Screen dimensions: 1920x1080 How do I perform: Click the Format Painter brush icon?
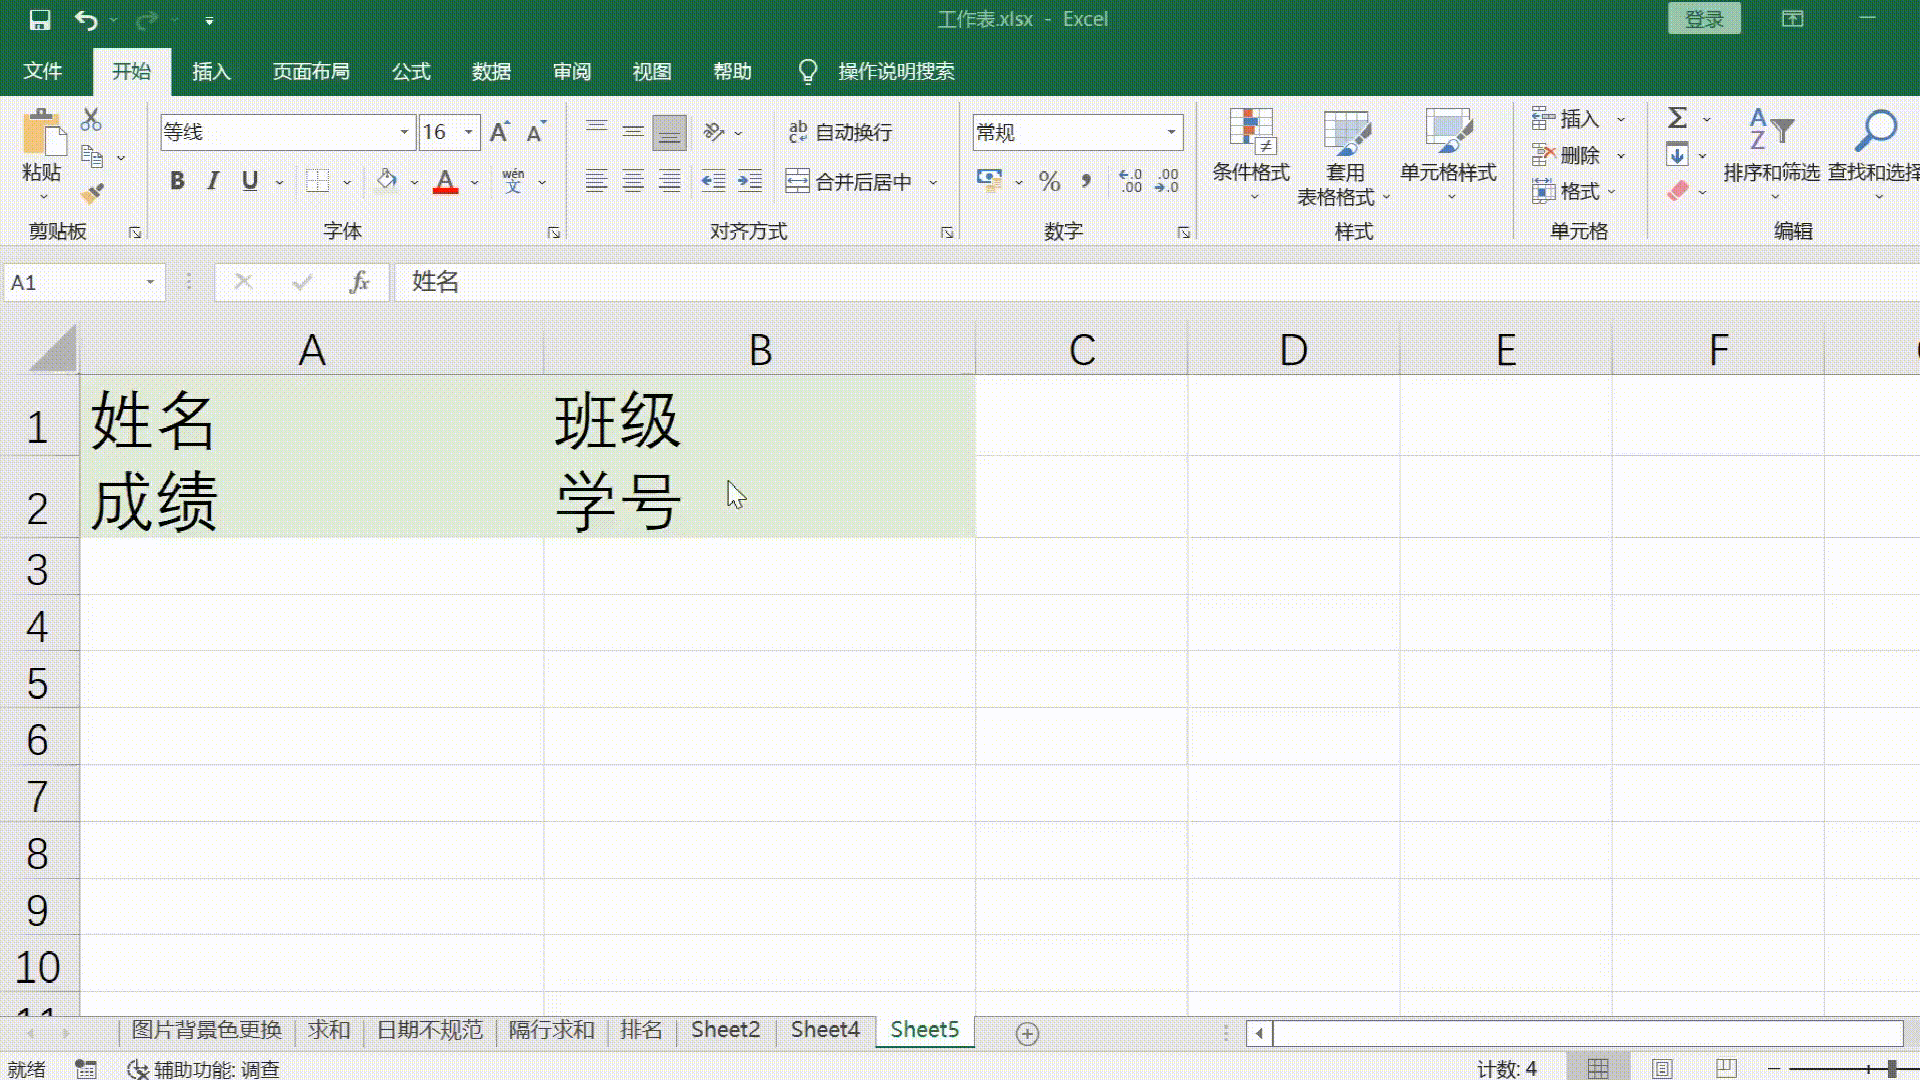[92, 193]
